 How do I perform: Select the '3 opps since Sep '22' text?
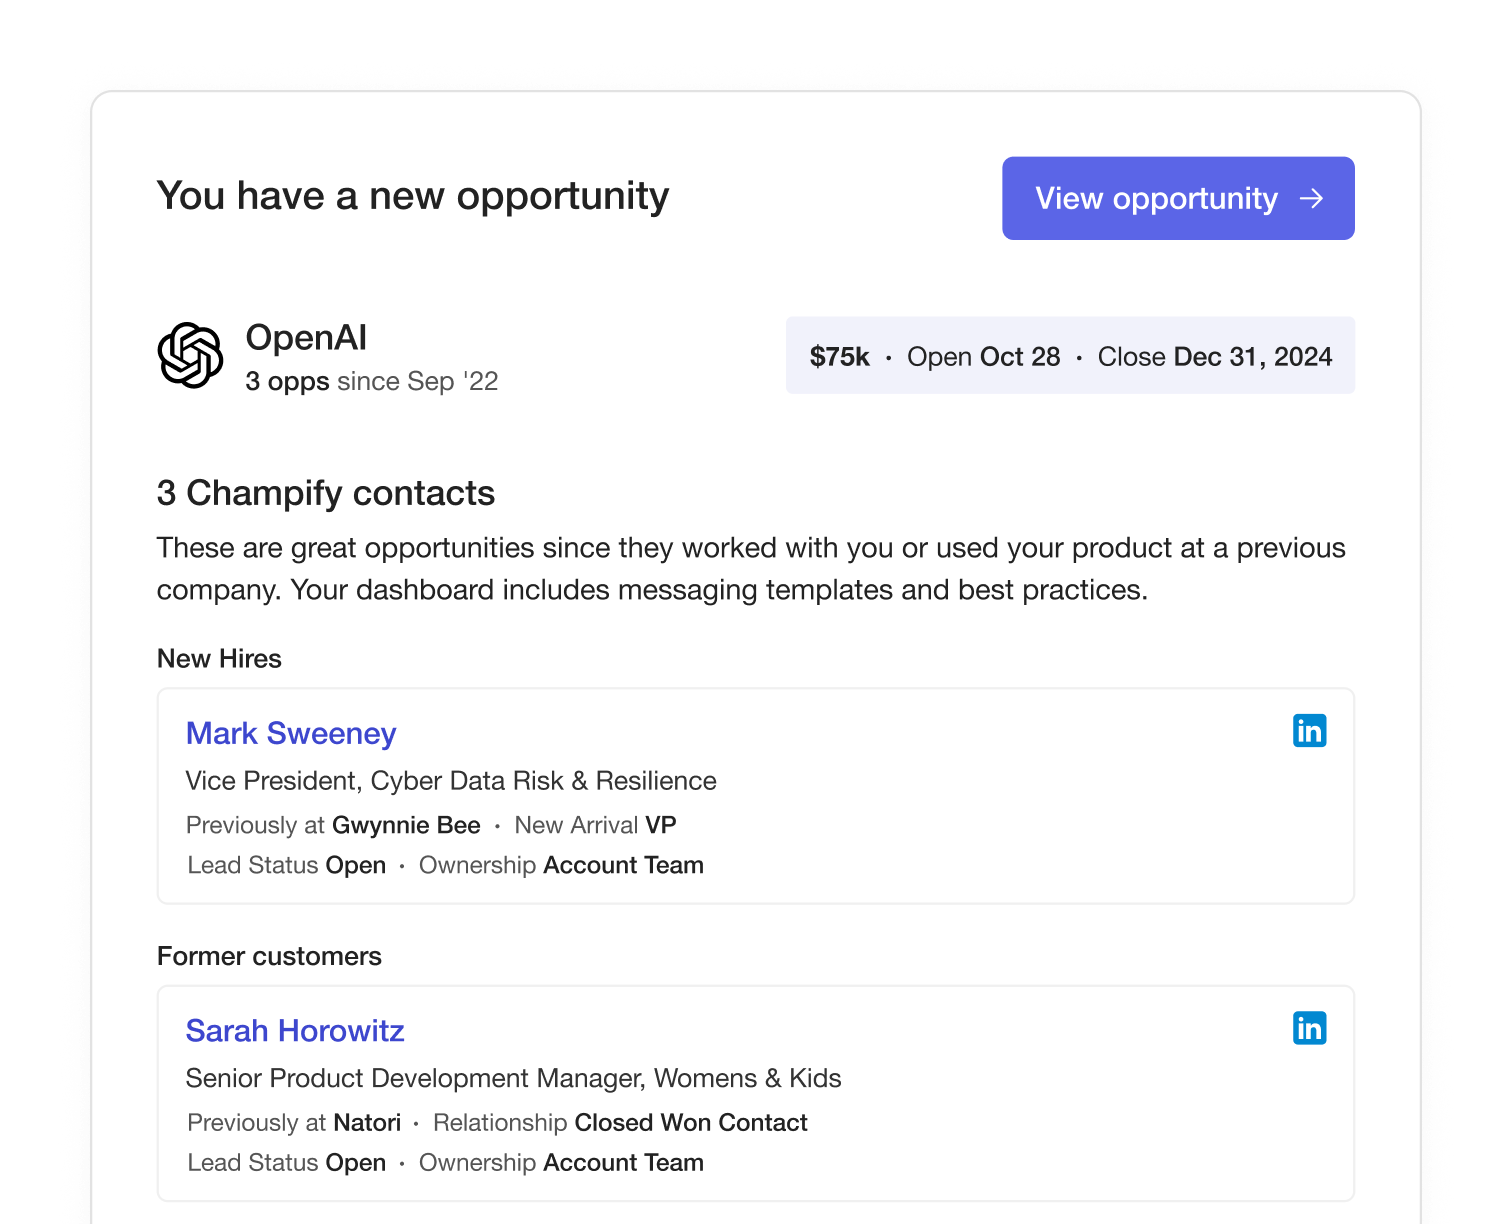click(371, 382)
